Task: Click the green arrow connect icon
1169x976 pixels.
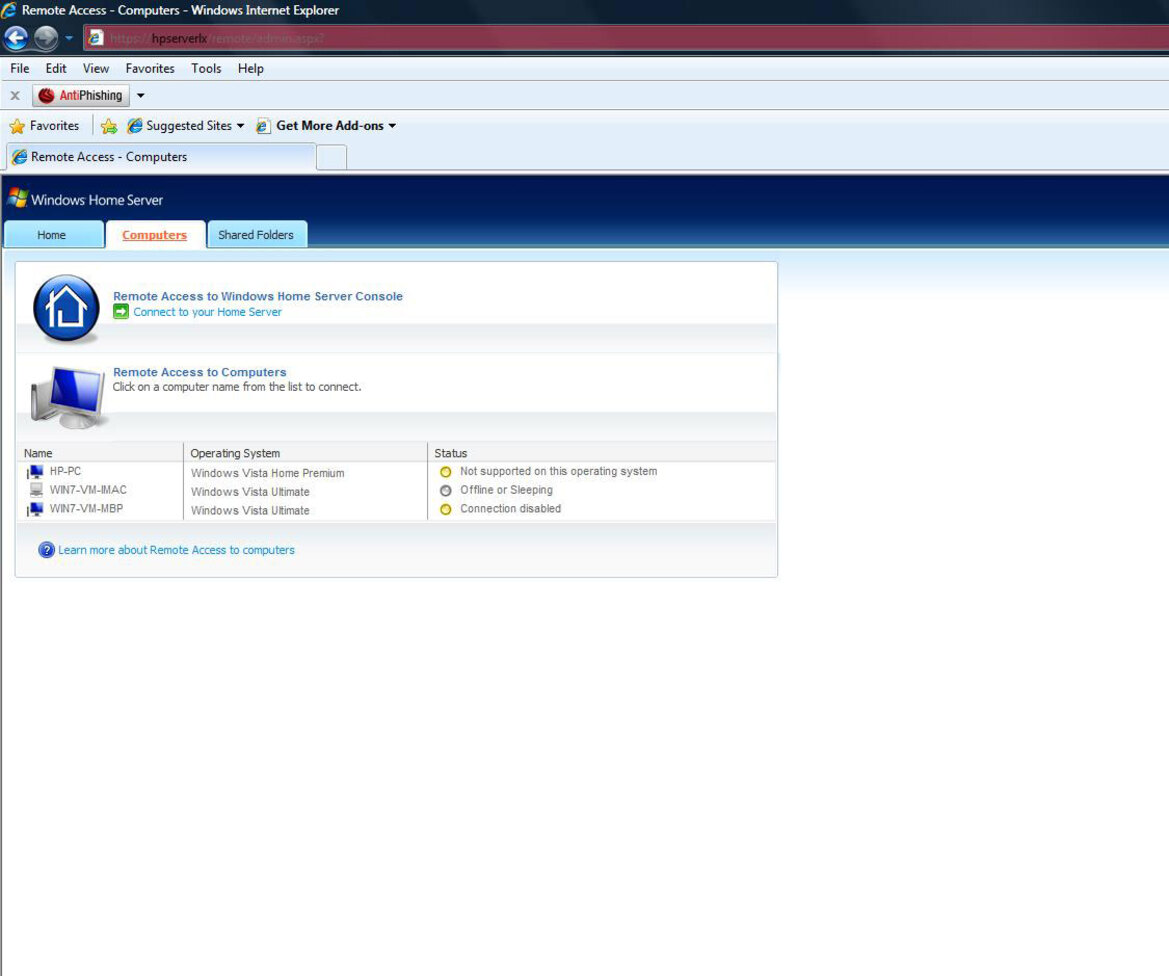Action: tap(121, 312)
